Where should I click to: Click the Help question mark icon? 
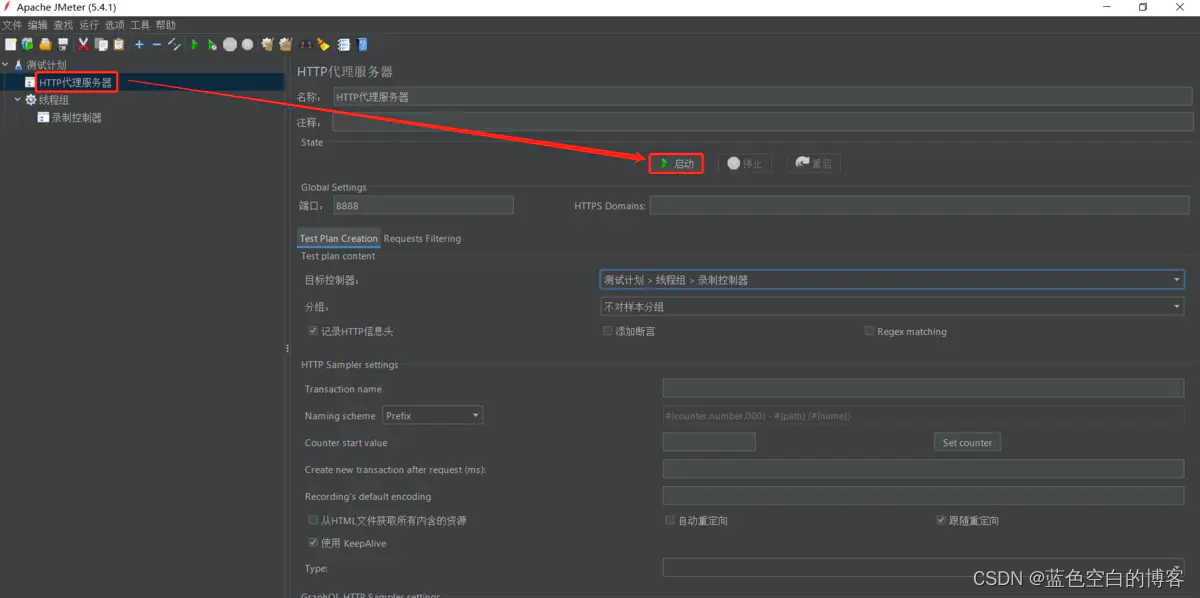[x=362, y=44]
